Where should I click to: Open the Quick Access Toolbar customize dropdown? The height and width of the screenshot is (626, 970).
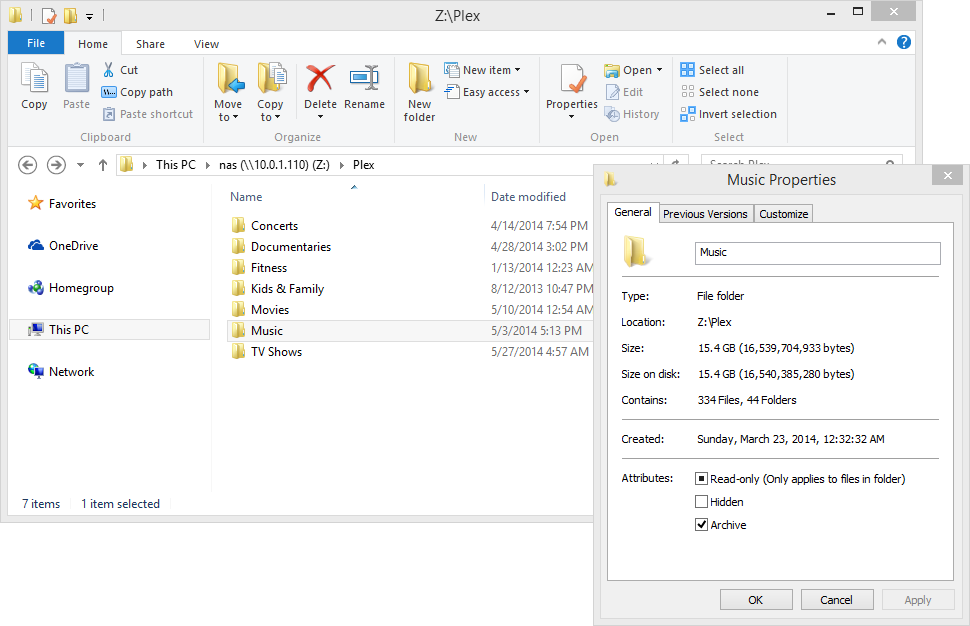pos(89,16)
